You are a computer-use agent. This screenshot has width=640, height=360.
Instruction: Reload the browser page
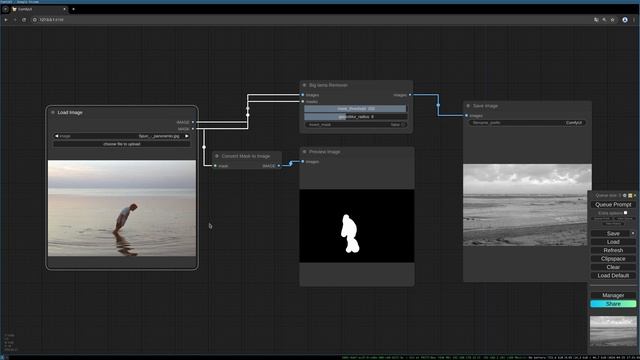24,20
